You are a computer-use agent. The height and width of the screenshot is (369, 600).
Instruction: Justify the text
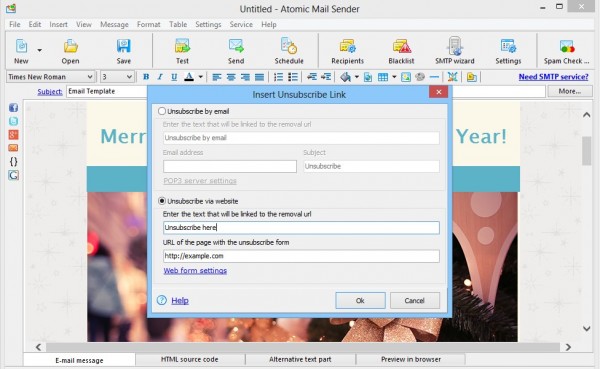coord(259,77)
